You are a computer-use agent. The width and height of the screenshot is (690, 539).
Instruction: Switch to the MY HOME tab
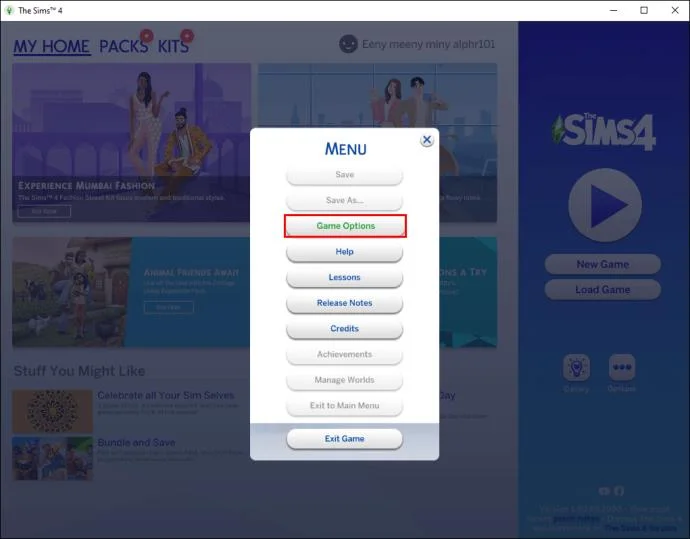point(51,46)
